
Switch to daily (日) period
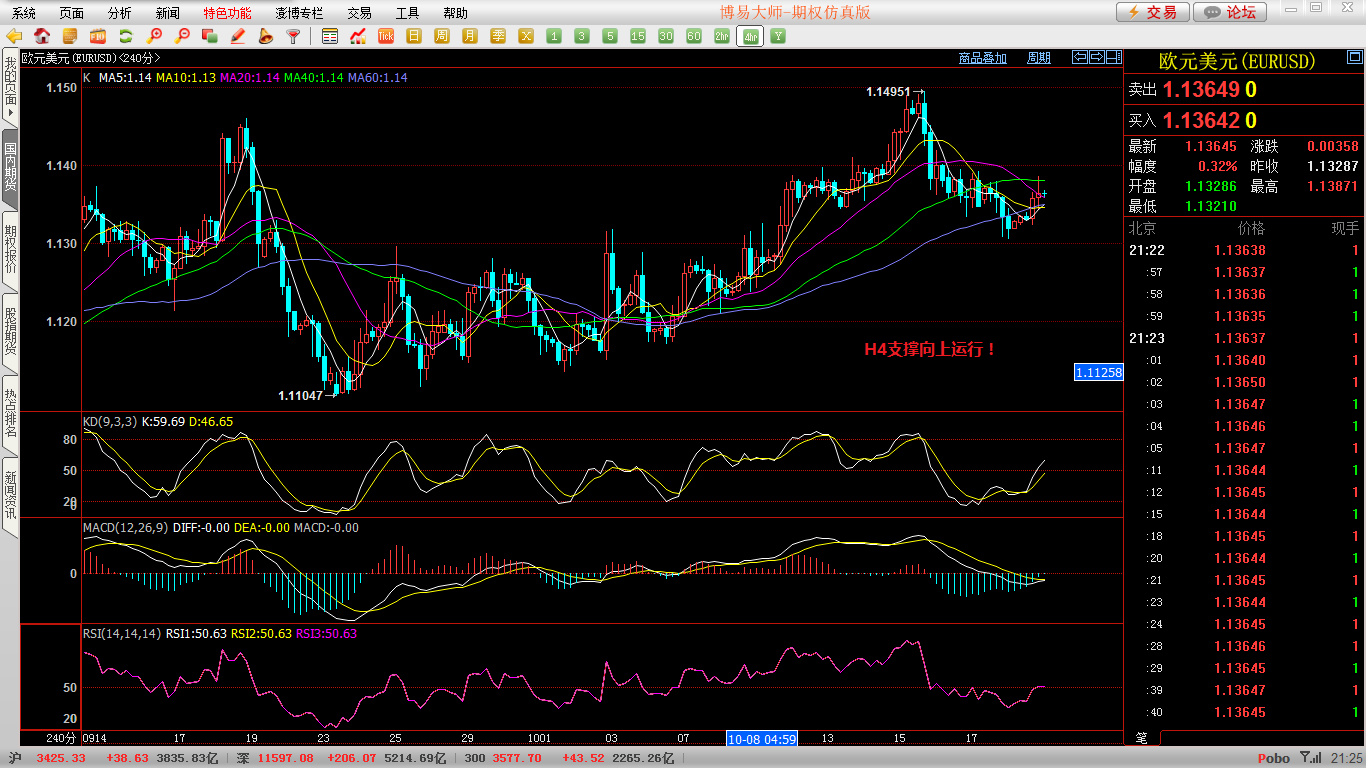414,36
